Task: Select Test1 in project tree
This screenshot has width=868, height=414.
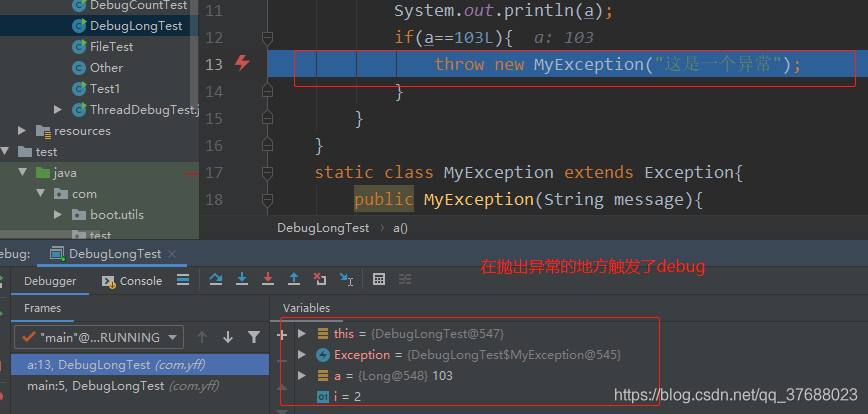Action: [x=105, y=89]
